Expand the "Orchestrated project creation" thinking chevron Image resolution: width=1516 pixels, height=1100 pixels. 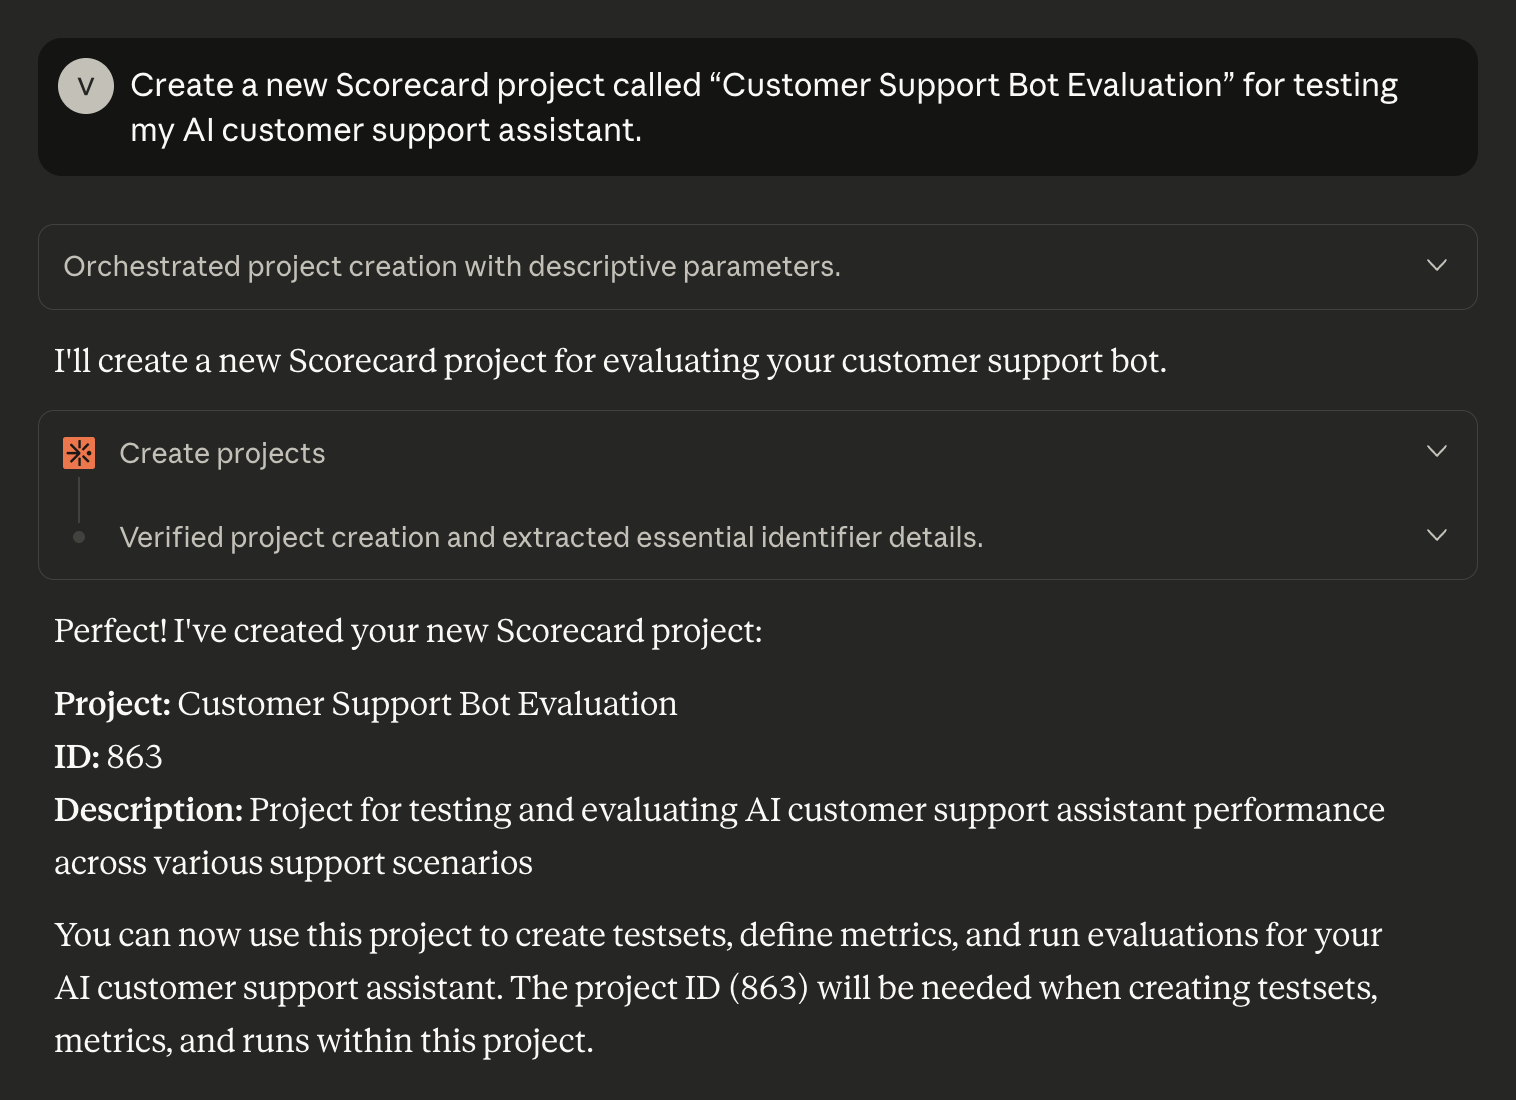click(x=1437, y=265)
